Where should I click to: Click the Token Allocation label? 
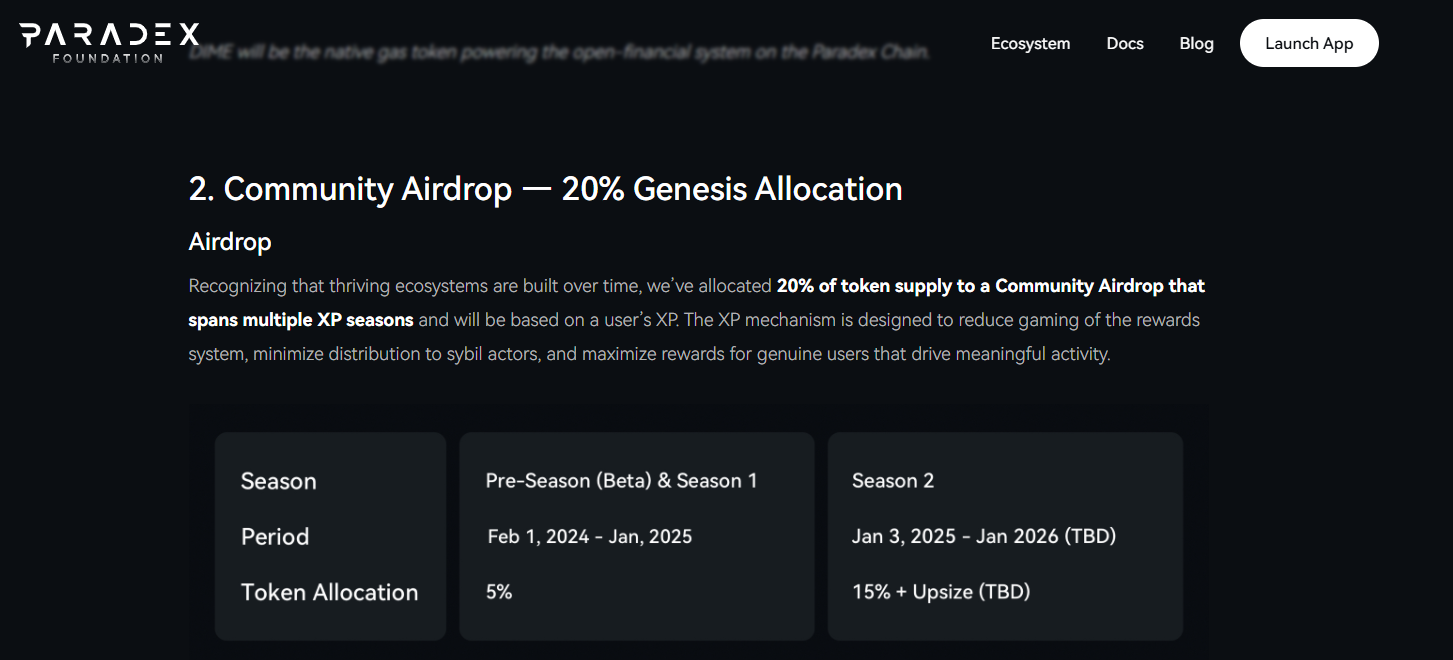[x=330, y=591]
